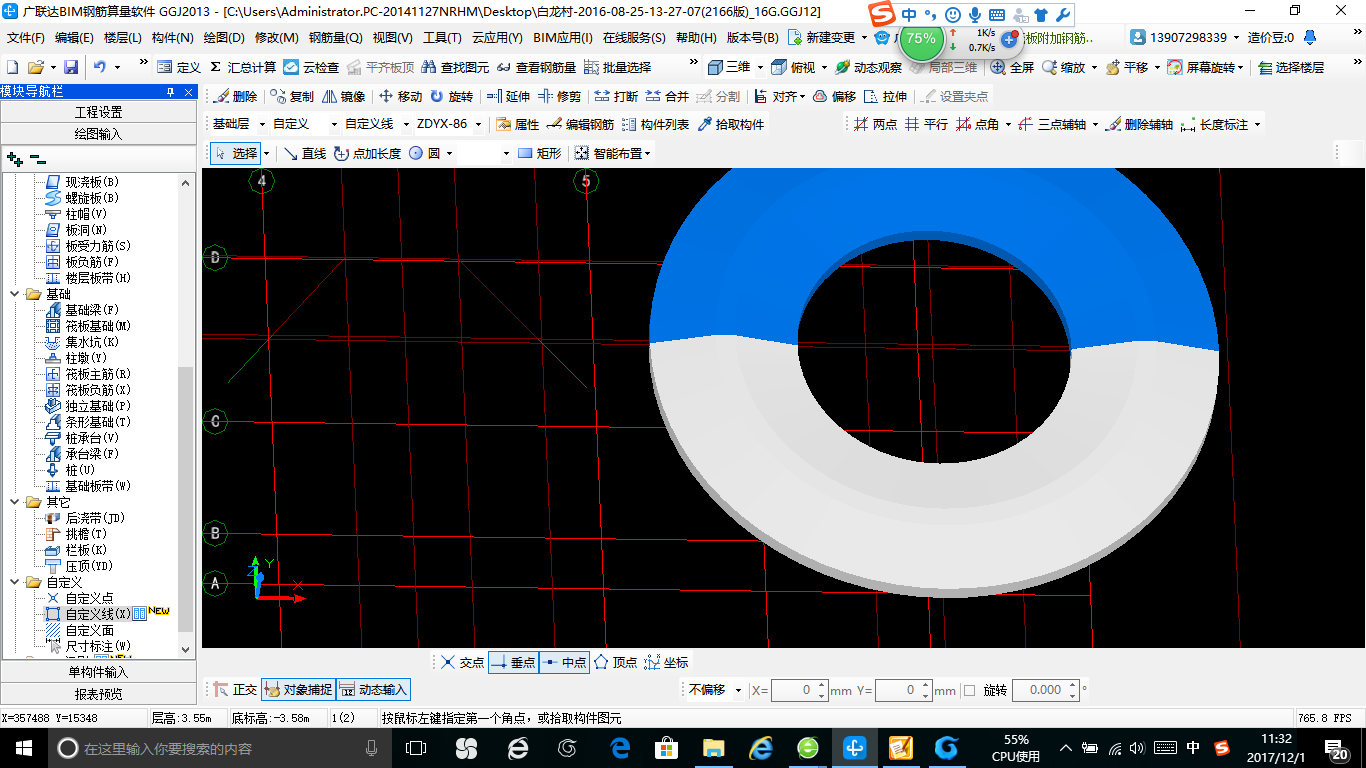Click the rotation angle input field
This screenshot has height=768, width=1366.
pyautogui.click(x=1045, y=690)
